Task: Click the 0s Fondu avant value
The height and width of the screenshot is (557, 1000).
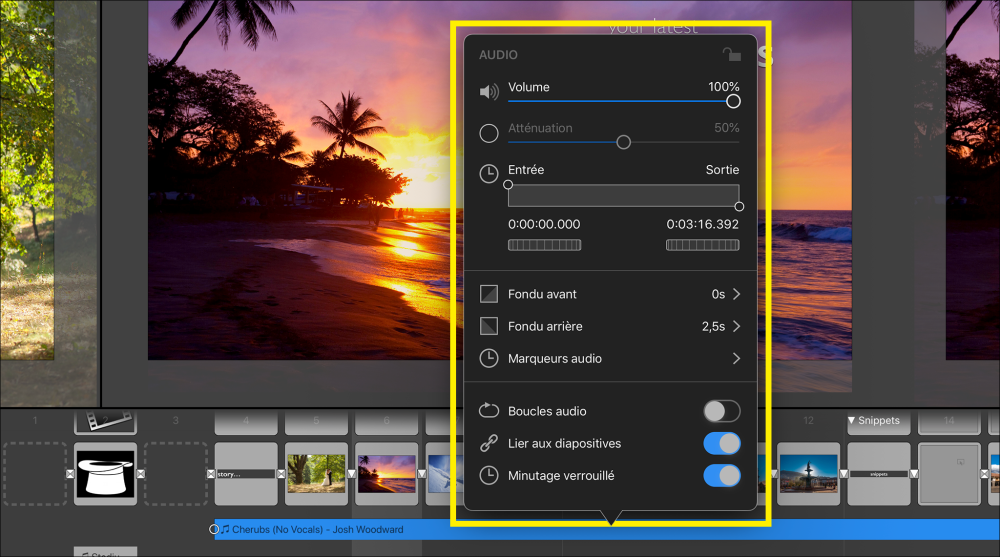Action: (719, 294)
